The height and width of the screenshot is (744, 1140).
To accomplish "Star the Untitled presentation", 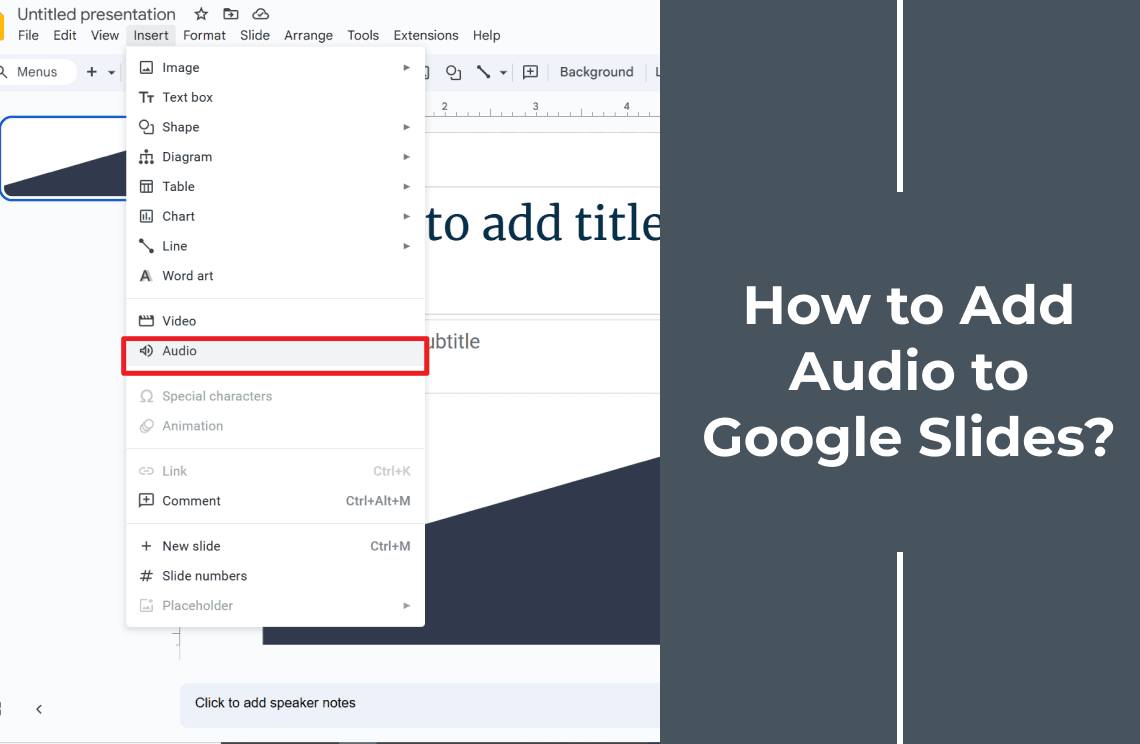I will coord(201,14).
